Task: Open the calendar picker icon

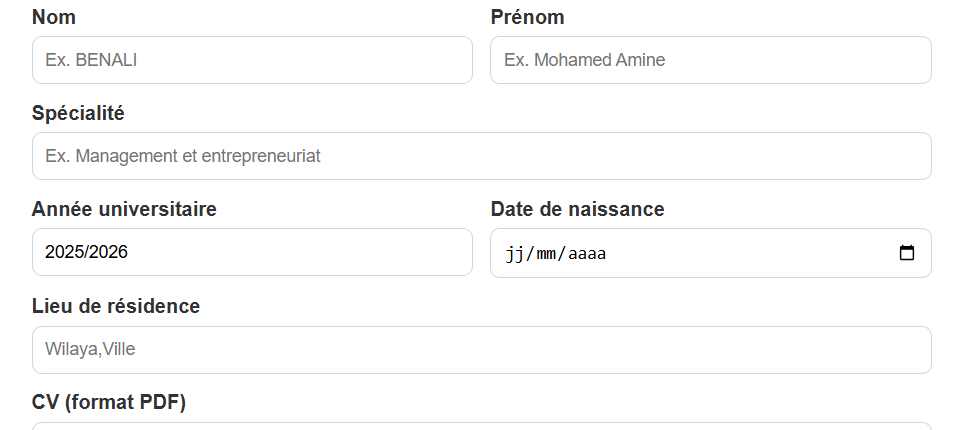Action: pyautogui.click(x=906, y=253)
